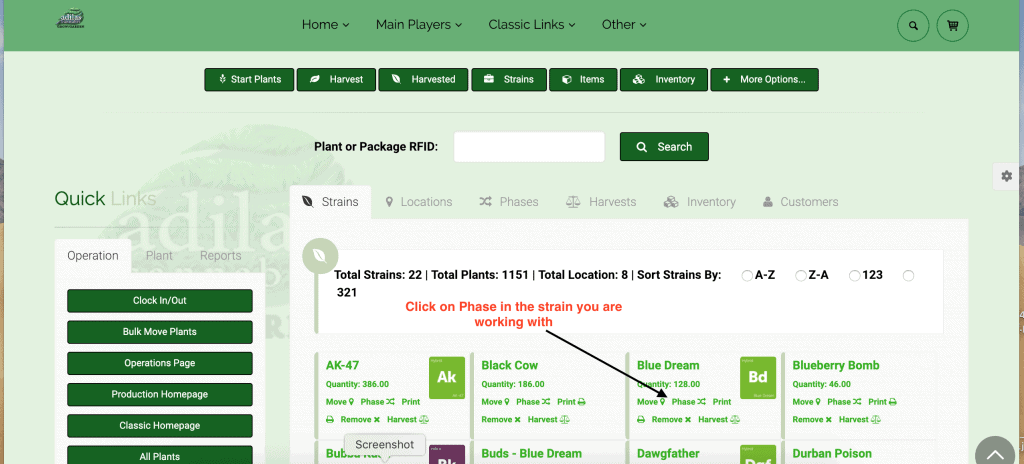This screenshot has width=1024, height=464.
Task: Open the shopping cart icon
Action: point(952,26)
